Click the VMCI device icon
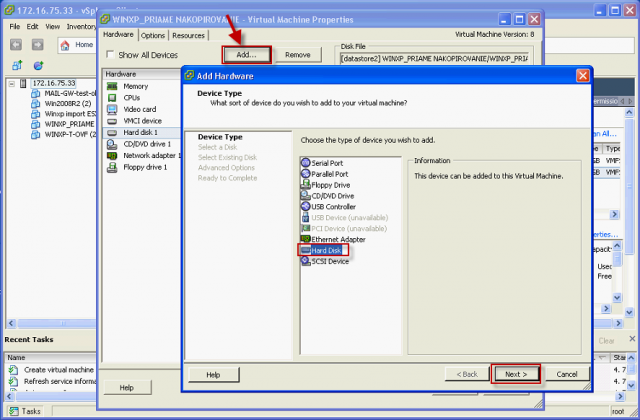Screen dimensions: 640x420 click(112, 121)
